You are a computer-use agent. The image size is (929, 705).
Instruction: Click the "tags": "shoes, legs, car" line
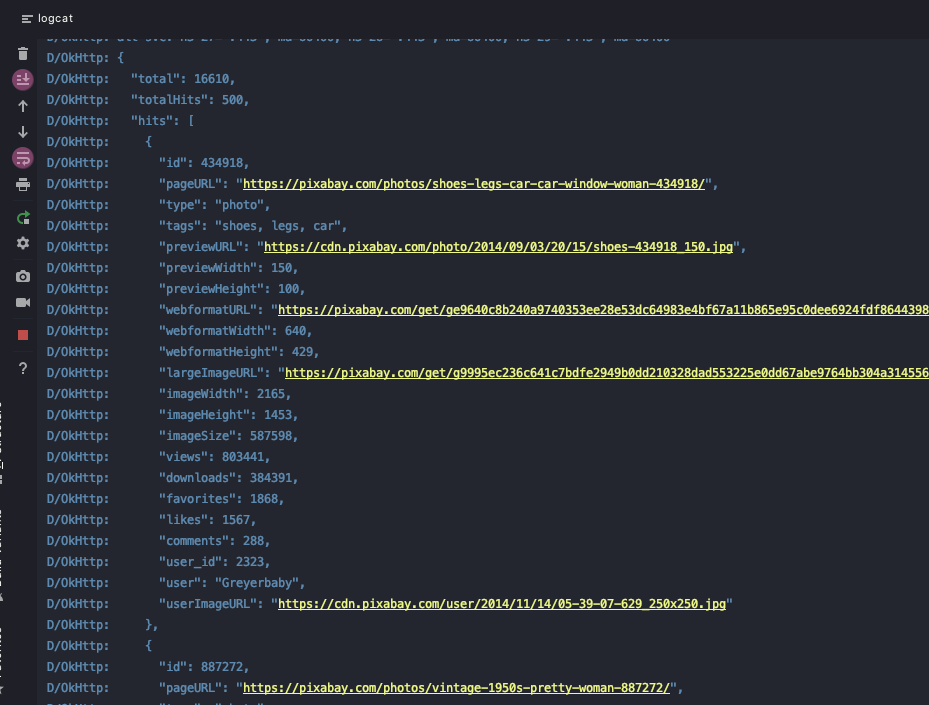(252, 226)
